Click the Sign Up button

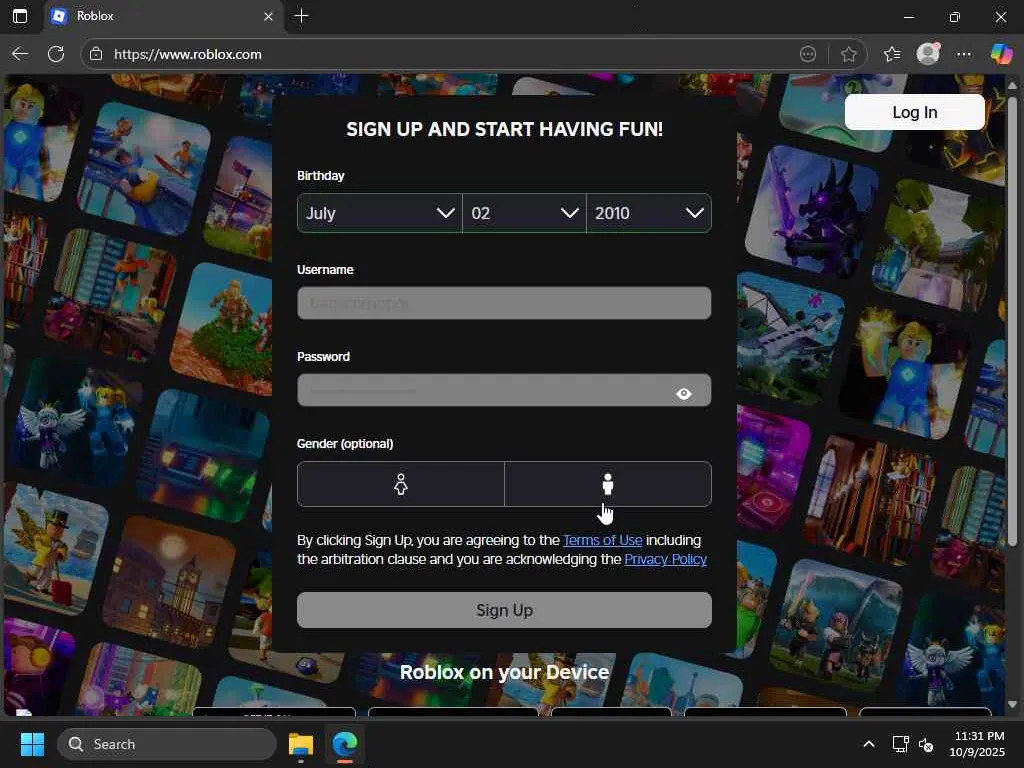[504, 610]
